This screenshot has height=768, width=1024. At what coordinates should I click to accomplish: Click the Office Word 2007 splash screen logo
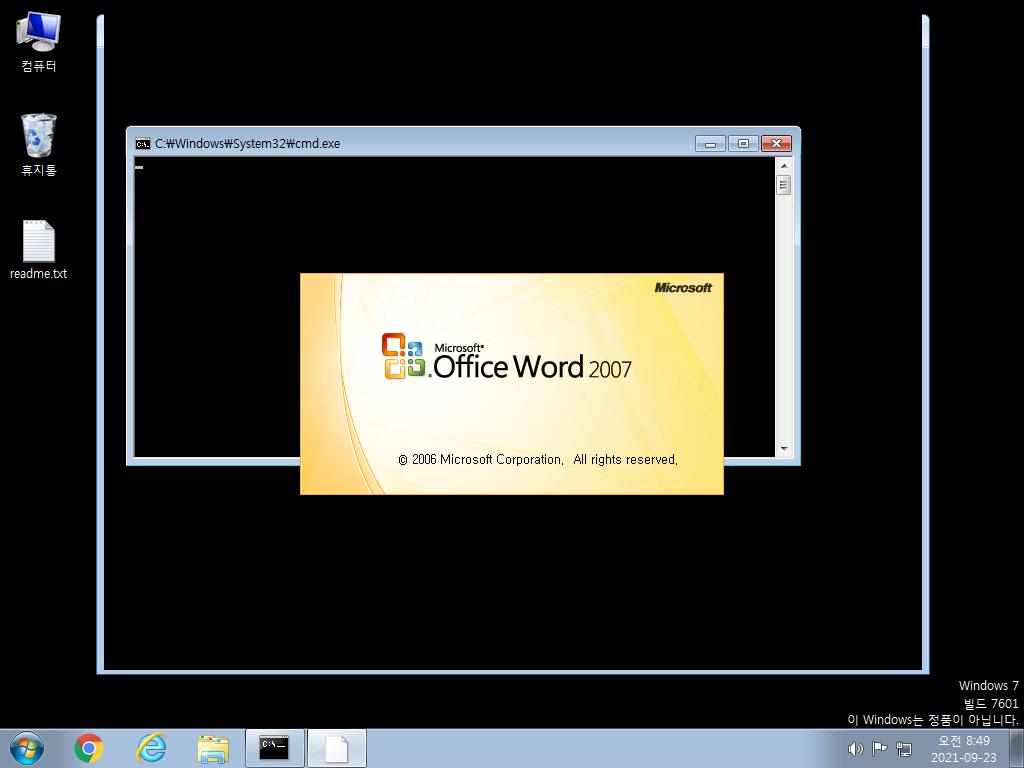pos(507,357)
